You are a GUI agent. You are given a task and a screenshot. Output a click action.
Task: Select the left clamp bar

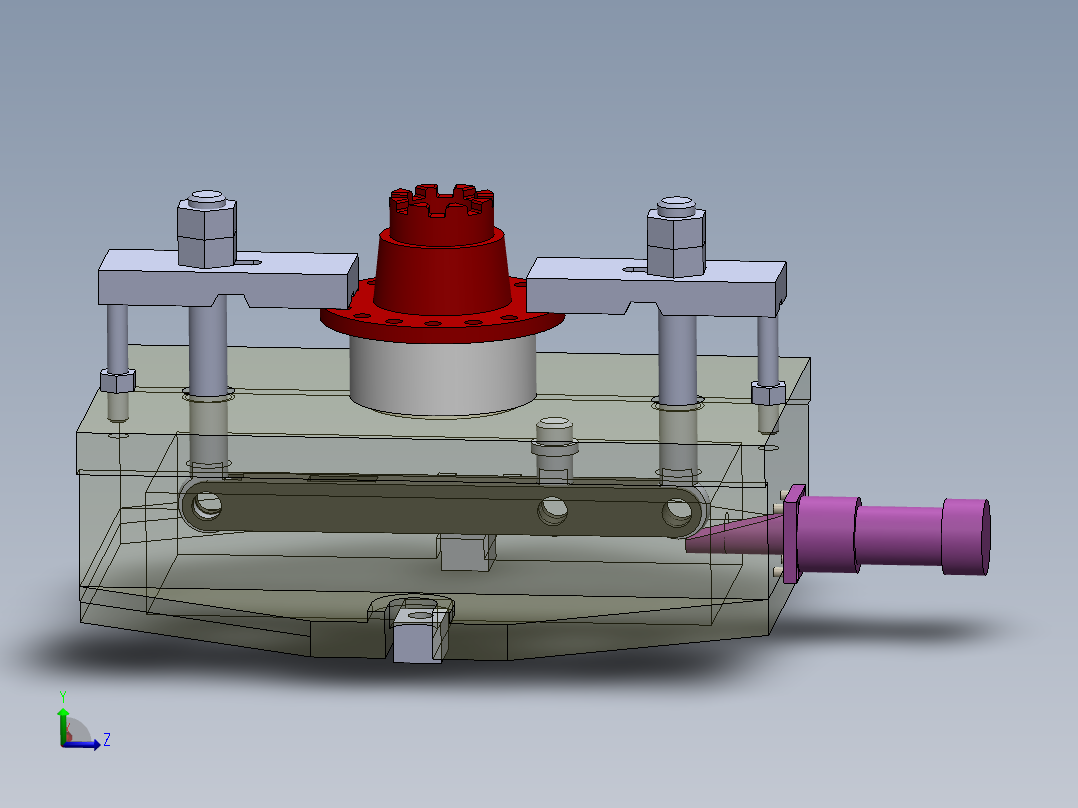(x=228, y=280)
